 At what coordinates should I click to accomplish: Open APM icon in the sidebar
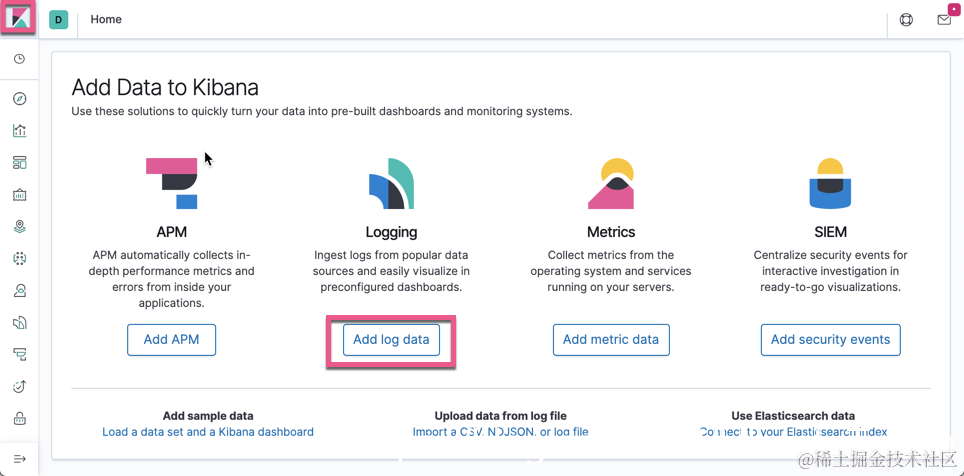(20, 354)
